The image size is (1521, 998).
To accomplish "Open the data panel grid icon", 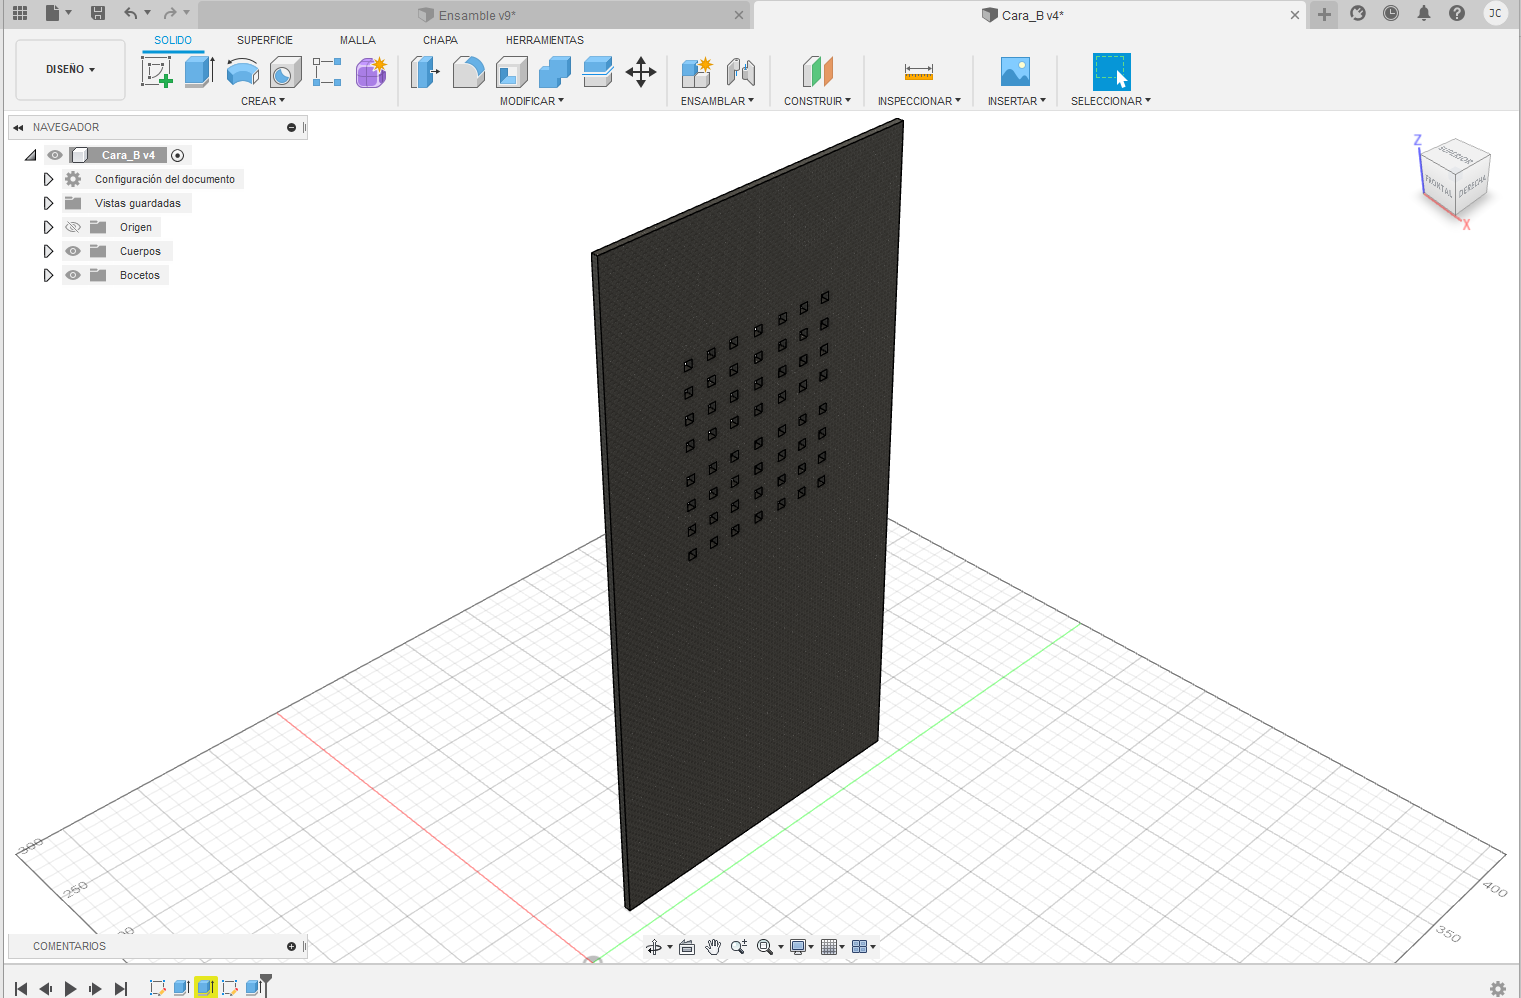I will pyautogui.click(x=20, y=13).
